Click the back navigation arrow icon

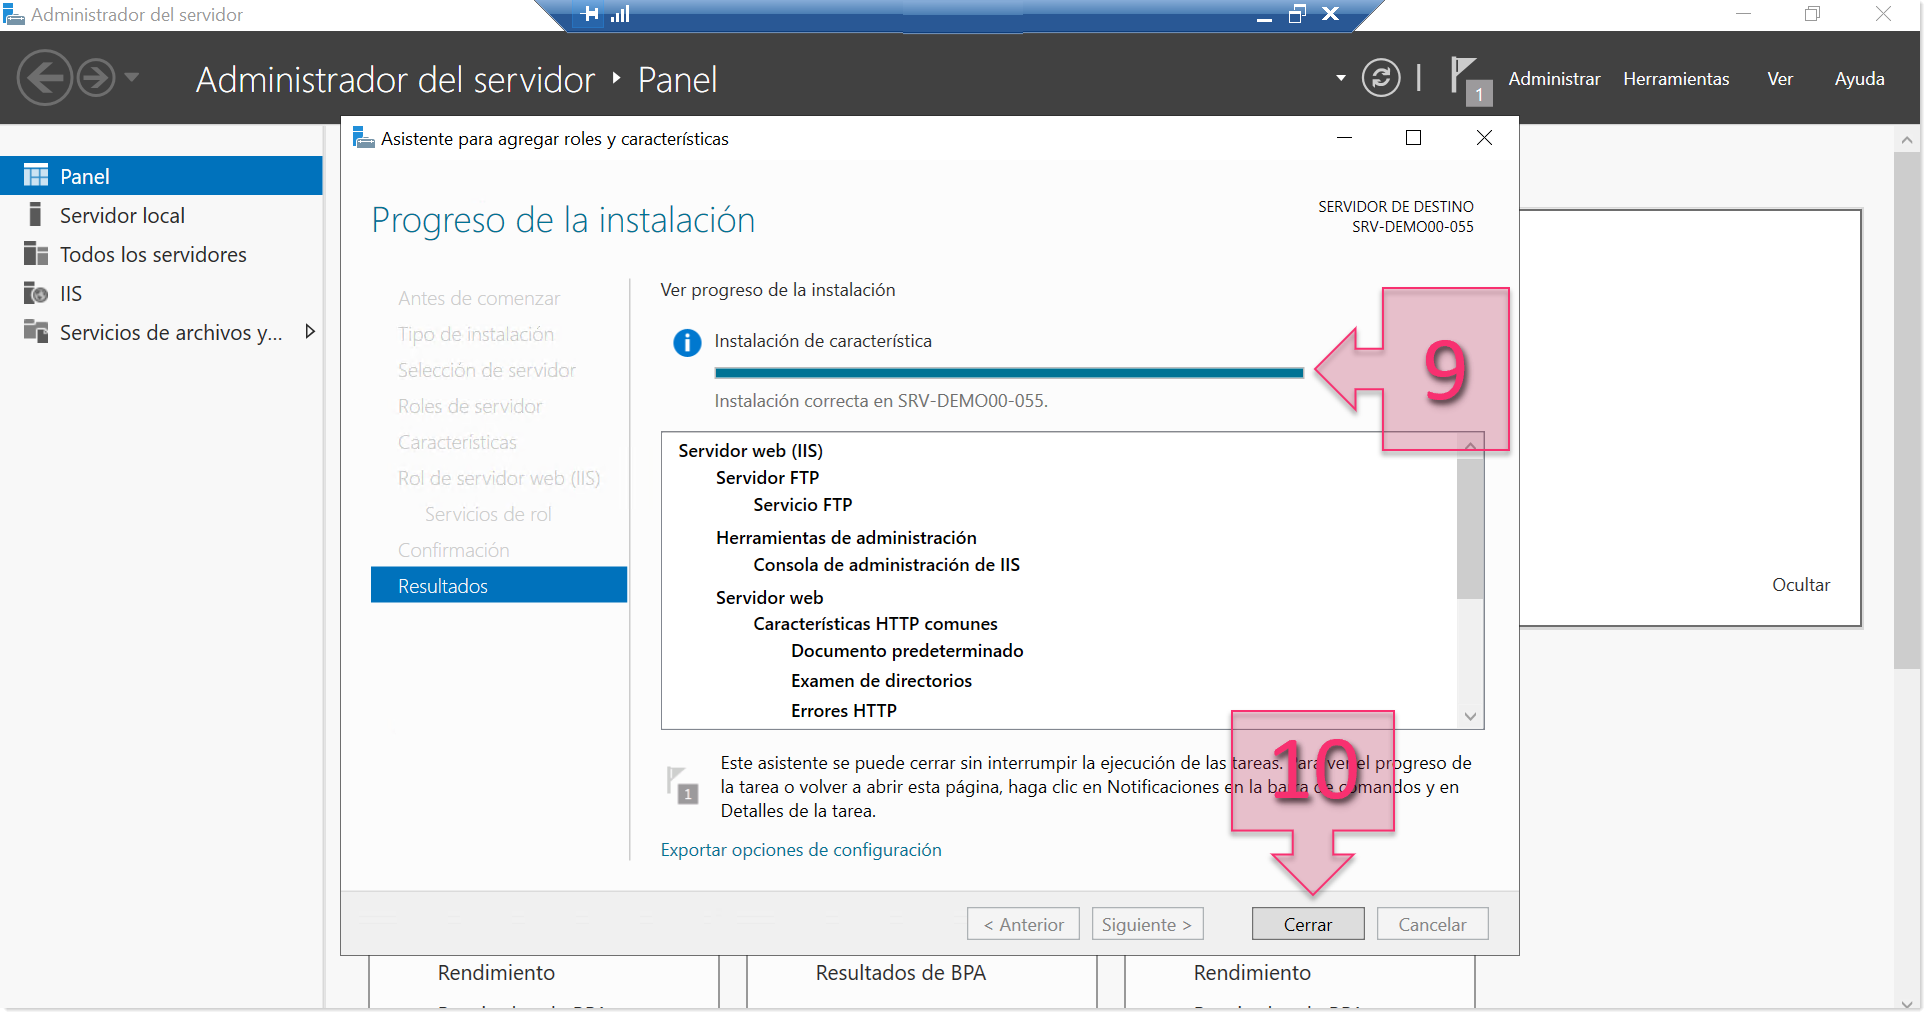45,78
